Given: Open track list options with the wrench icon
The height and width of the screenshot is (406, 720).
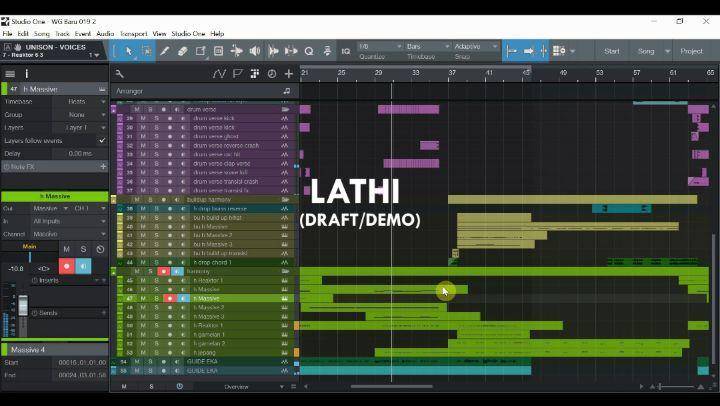Looking at the screenshot, I should click(119, 73).
